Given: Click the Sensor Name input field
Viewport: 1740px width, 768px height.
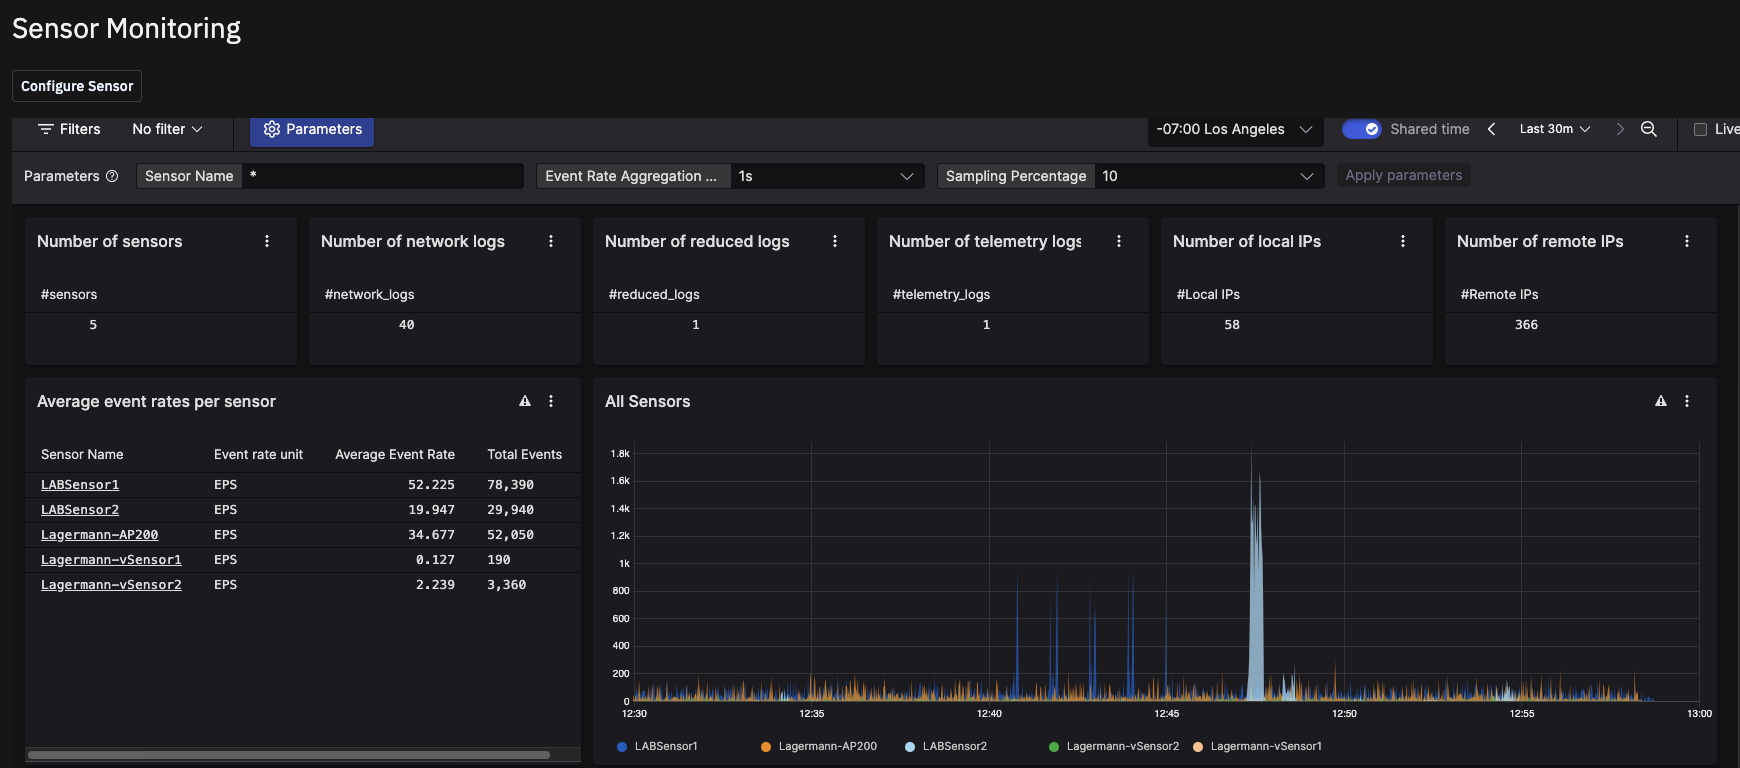Looking at the screenshot, I should (382, 176).
